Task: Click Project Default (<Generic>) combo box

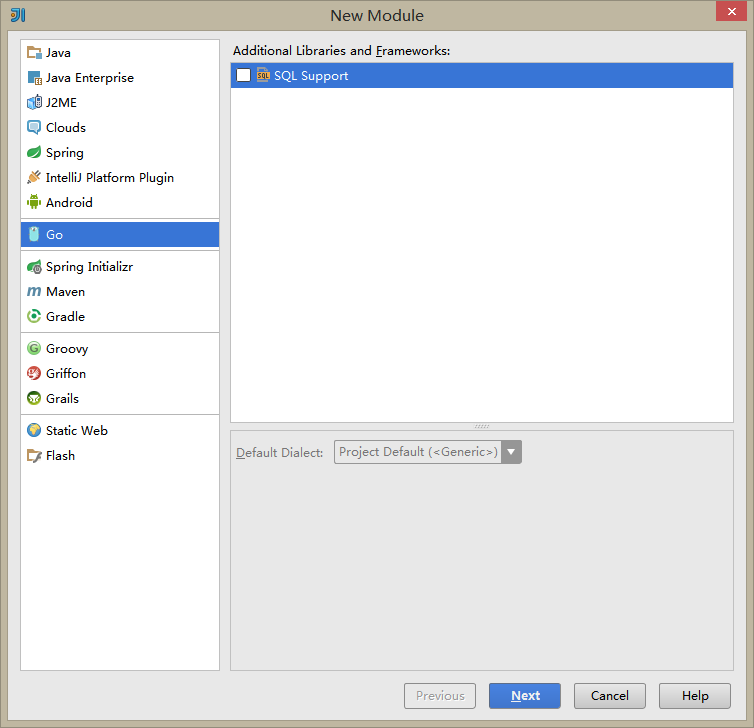Action: click(427, 452)
